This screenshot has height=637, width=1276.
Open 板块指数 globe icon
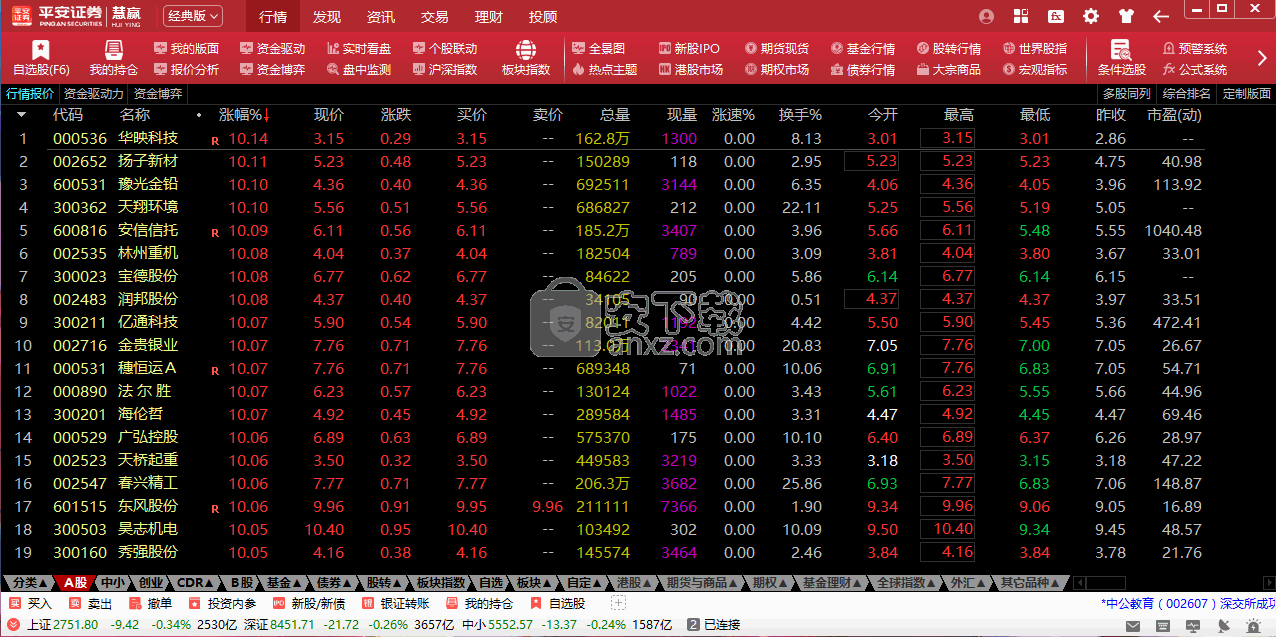tap(526, 58)
